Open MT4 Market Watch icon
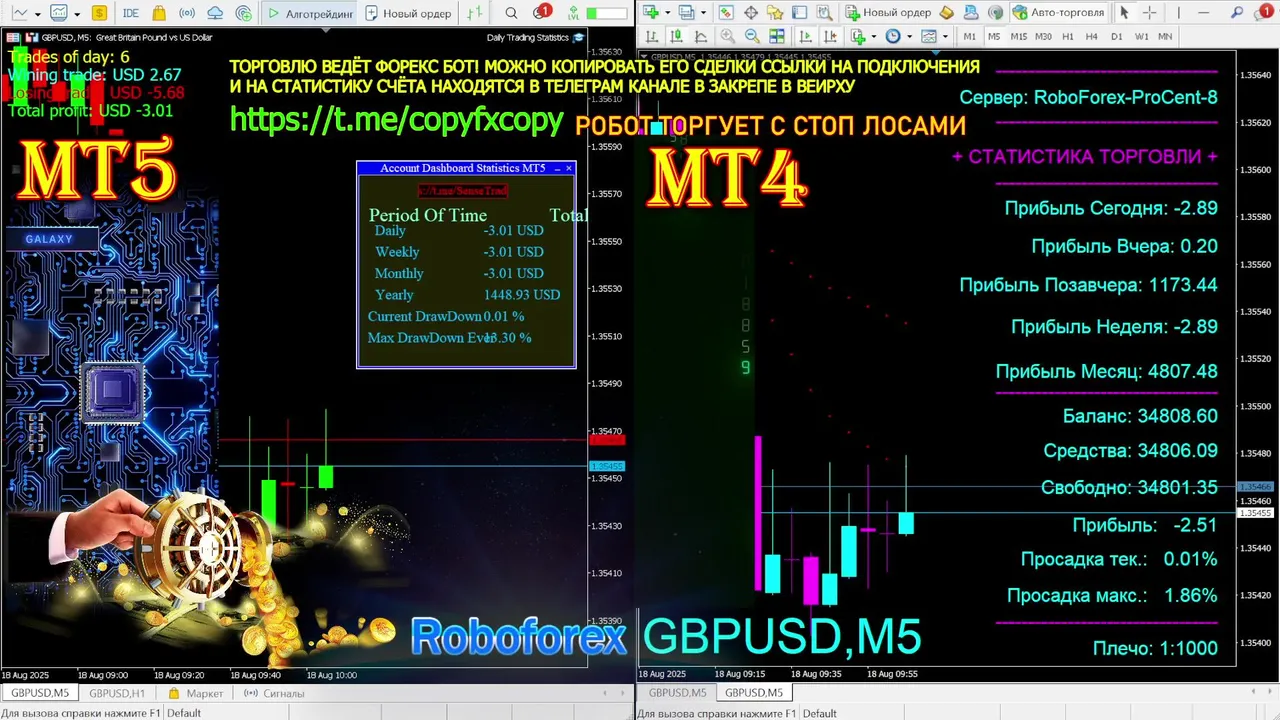The height and width of the screenshot is (720, 1280). click(x=726, y=13)
